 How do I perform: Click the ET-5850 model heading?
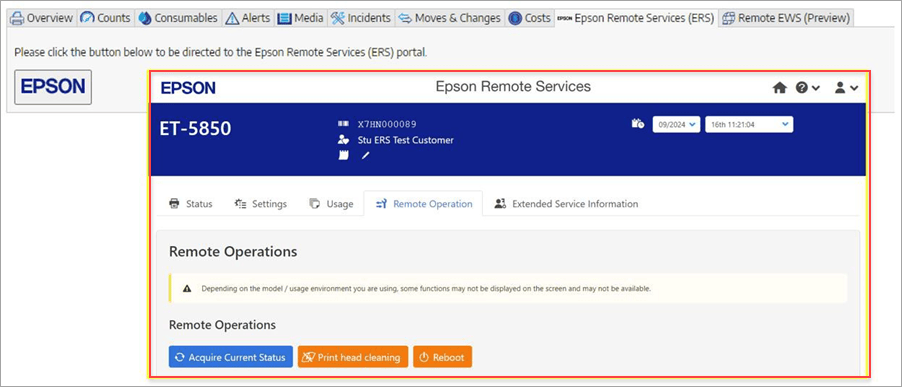pyautogui.click(x=196, y=129)
